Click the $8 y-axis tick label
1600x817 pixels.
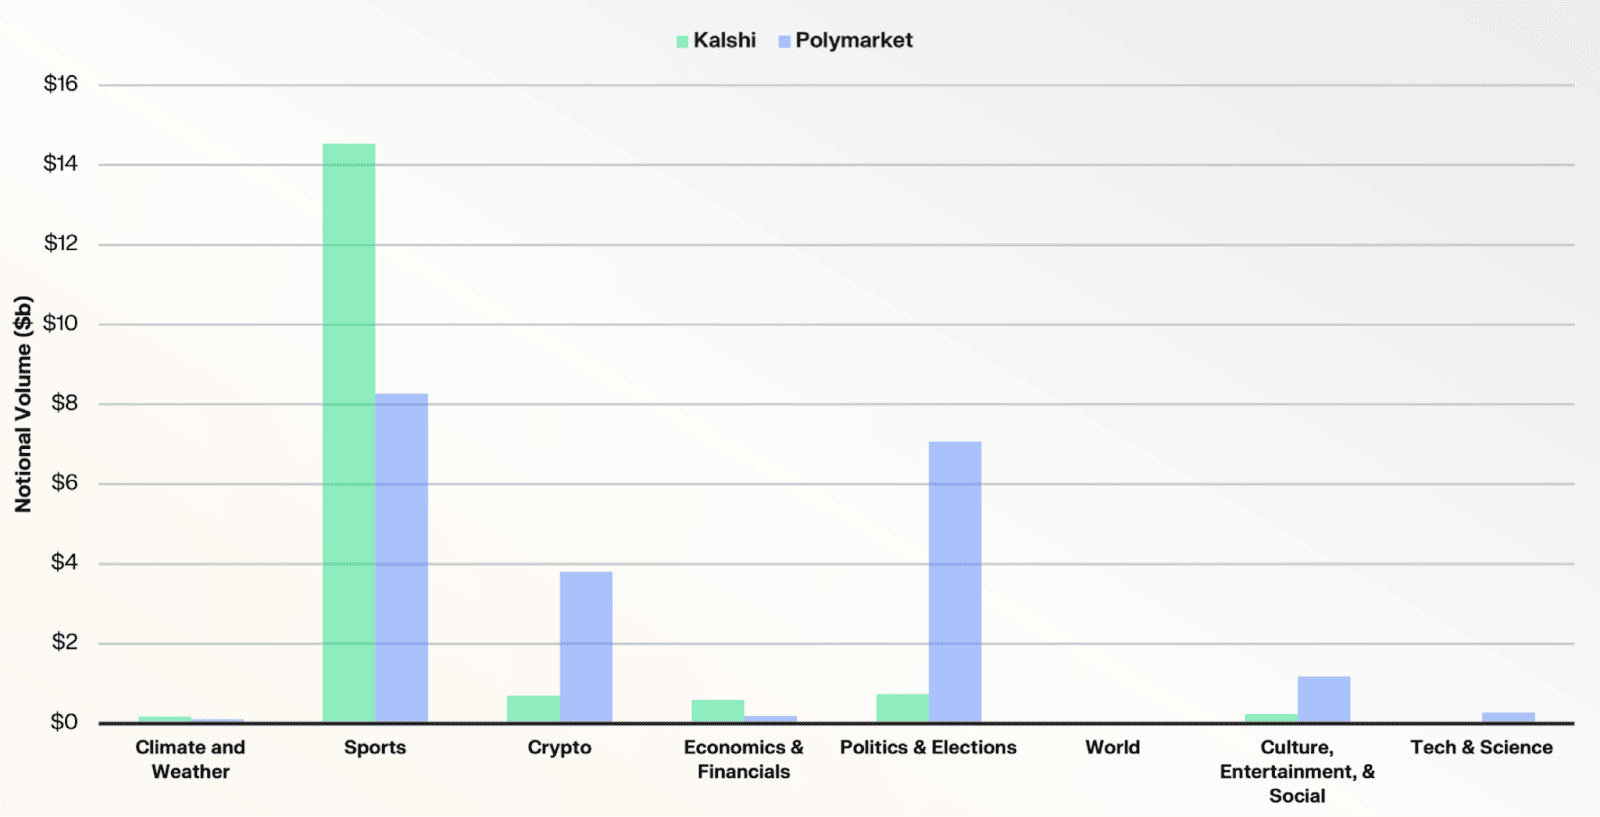coord(64,403)
